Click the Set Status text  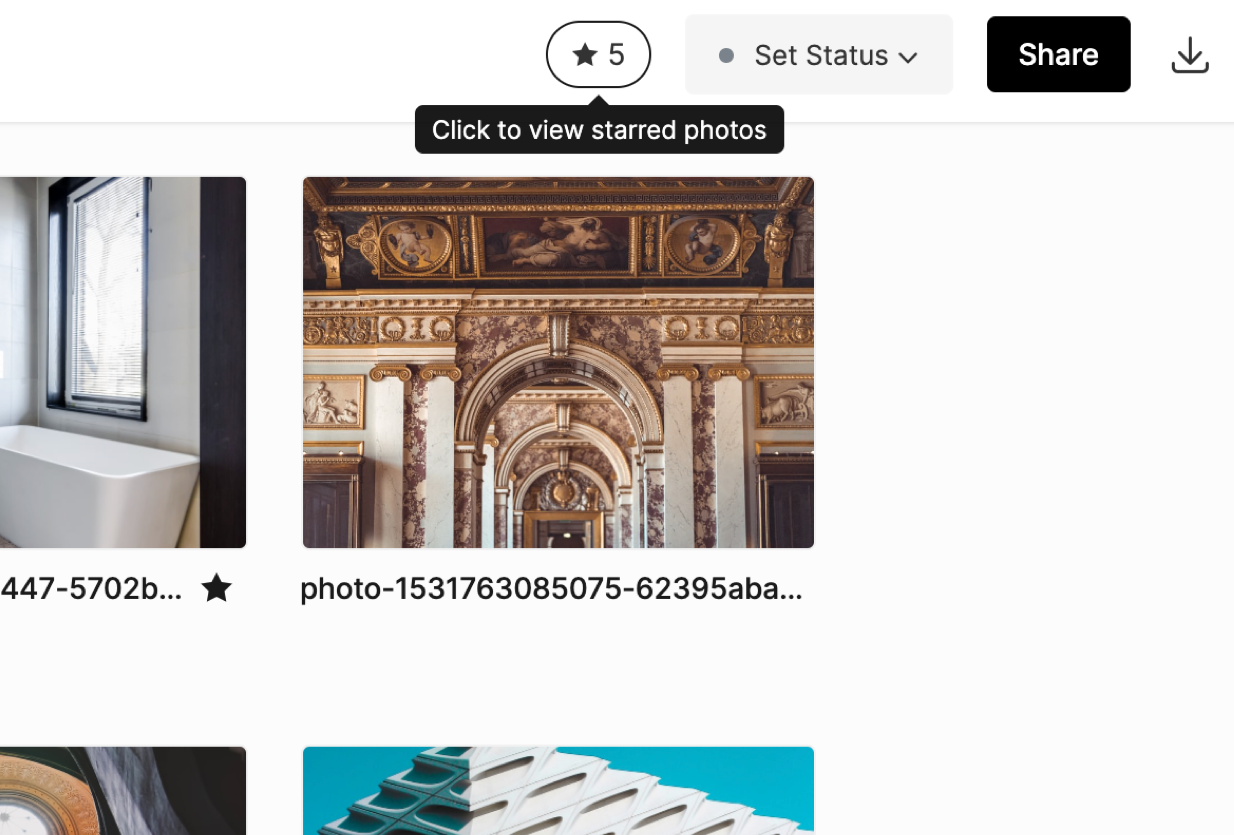pyautogui.click(x=821, y=55)
